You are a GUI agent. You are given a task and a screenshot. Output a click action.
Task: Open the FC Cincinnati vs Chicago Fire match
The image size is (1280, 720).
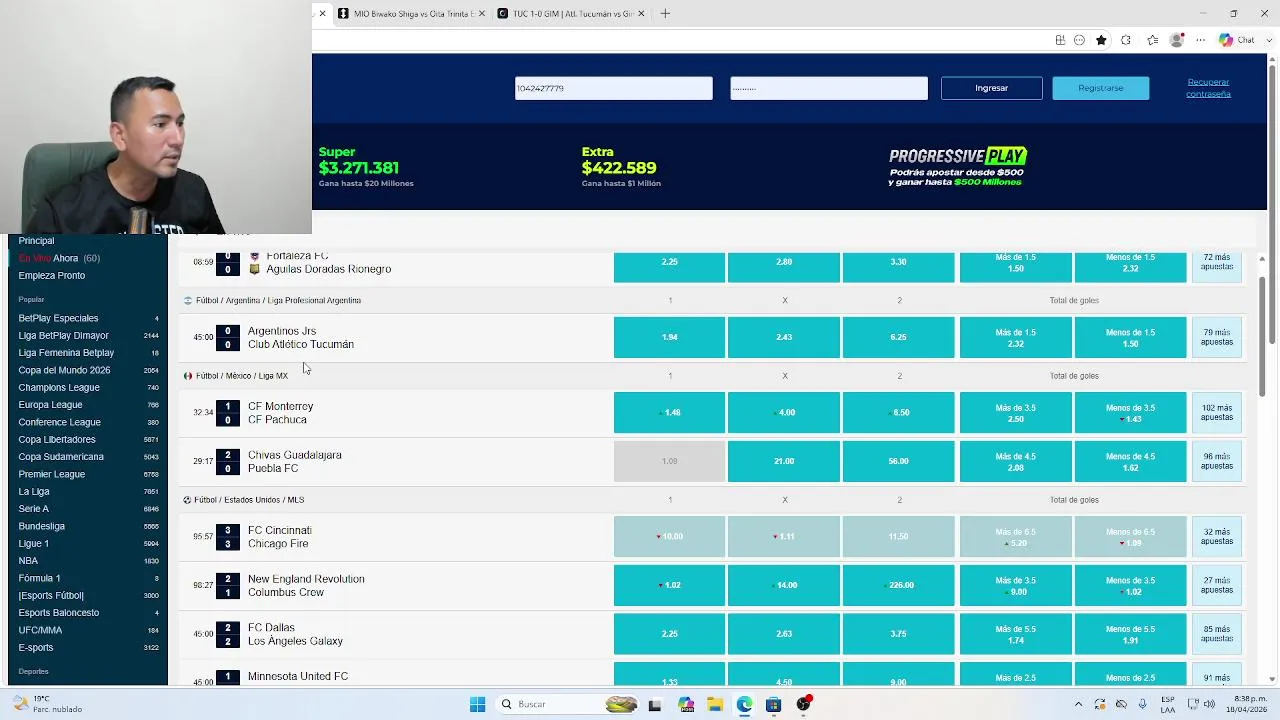pos(280,537)
